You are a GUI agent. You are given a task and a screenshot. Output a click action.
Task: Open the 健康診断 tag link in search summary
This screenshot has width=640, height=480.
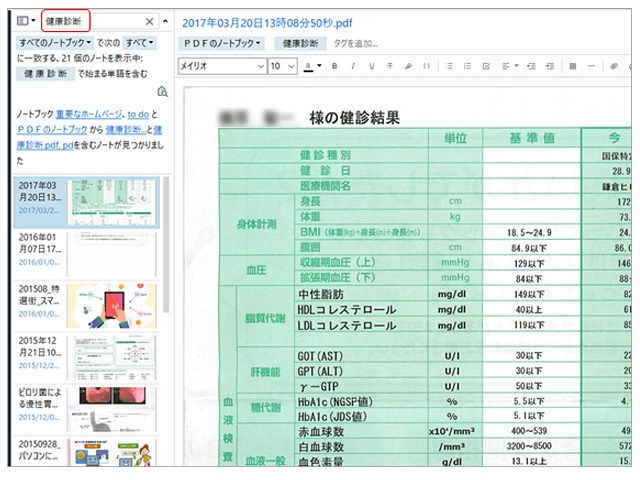tap(125, 130)
